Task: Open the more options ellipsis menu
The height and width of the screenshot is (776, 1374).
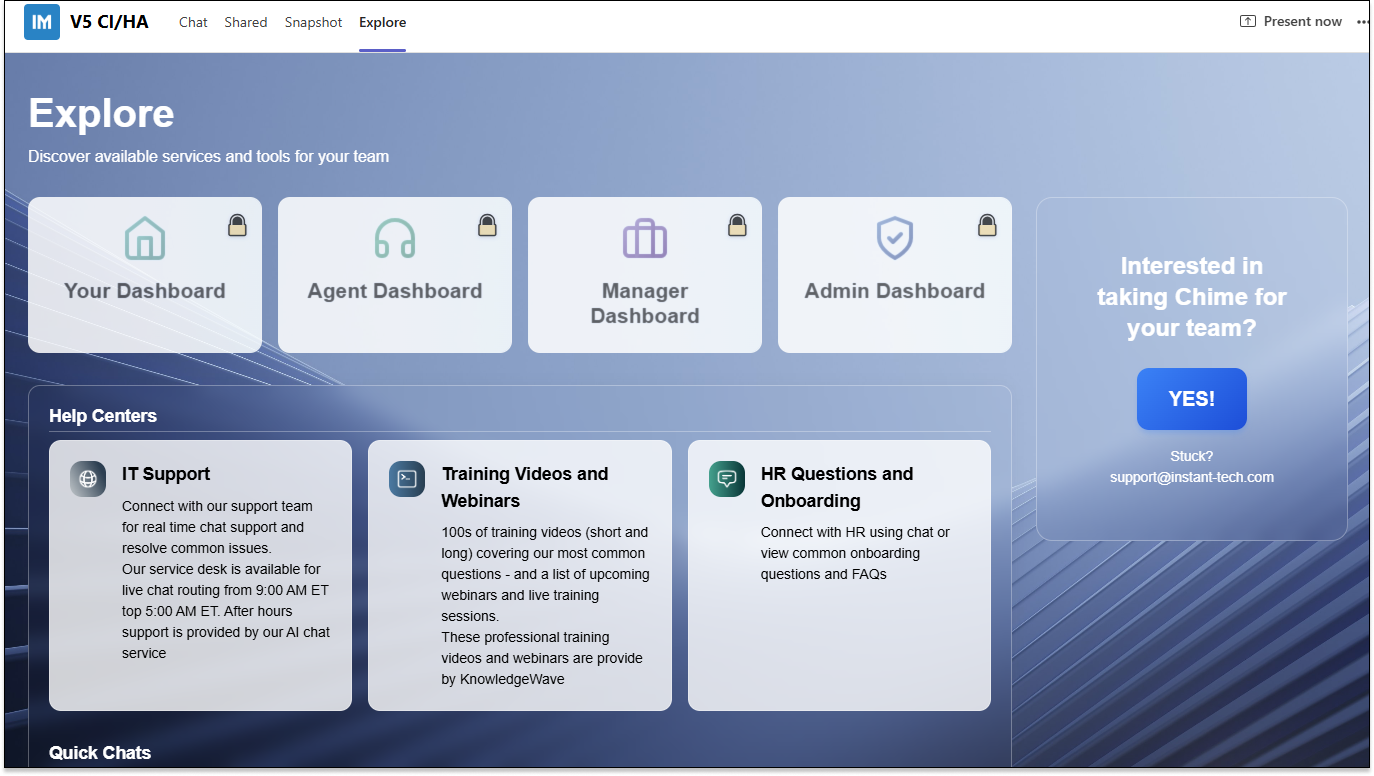Action: tap(1362, 22)
